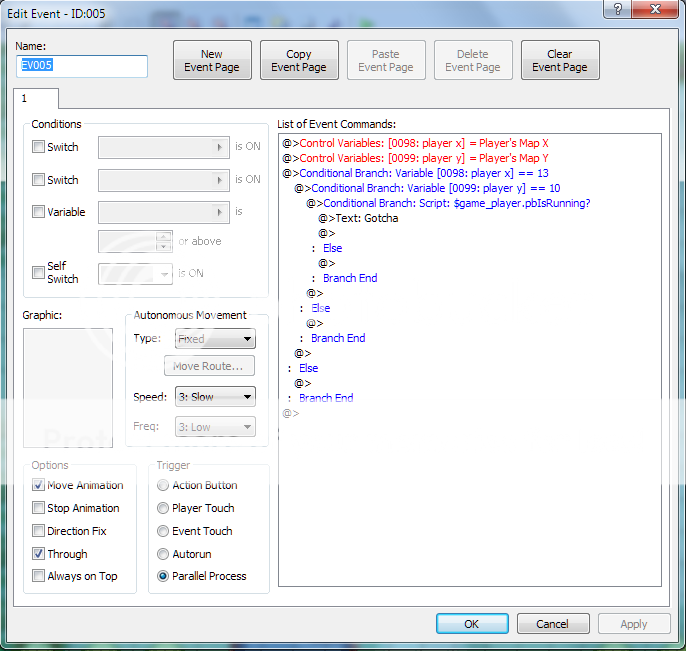The height and width of the screenshot is (651, 686).
Task: Open the Self Switch dropdown
Action: point(136,273)
